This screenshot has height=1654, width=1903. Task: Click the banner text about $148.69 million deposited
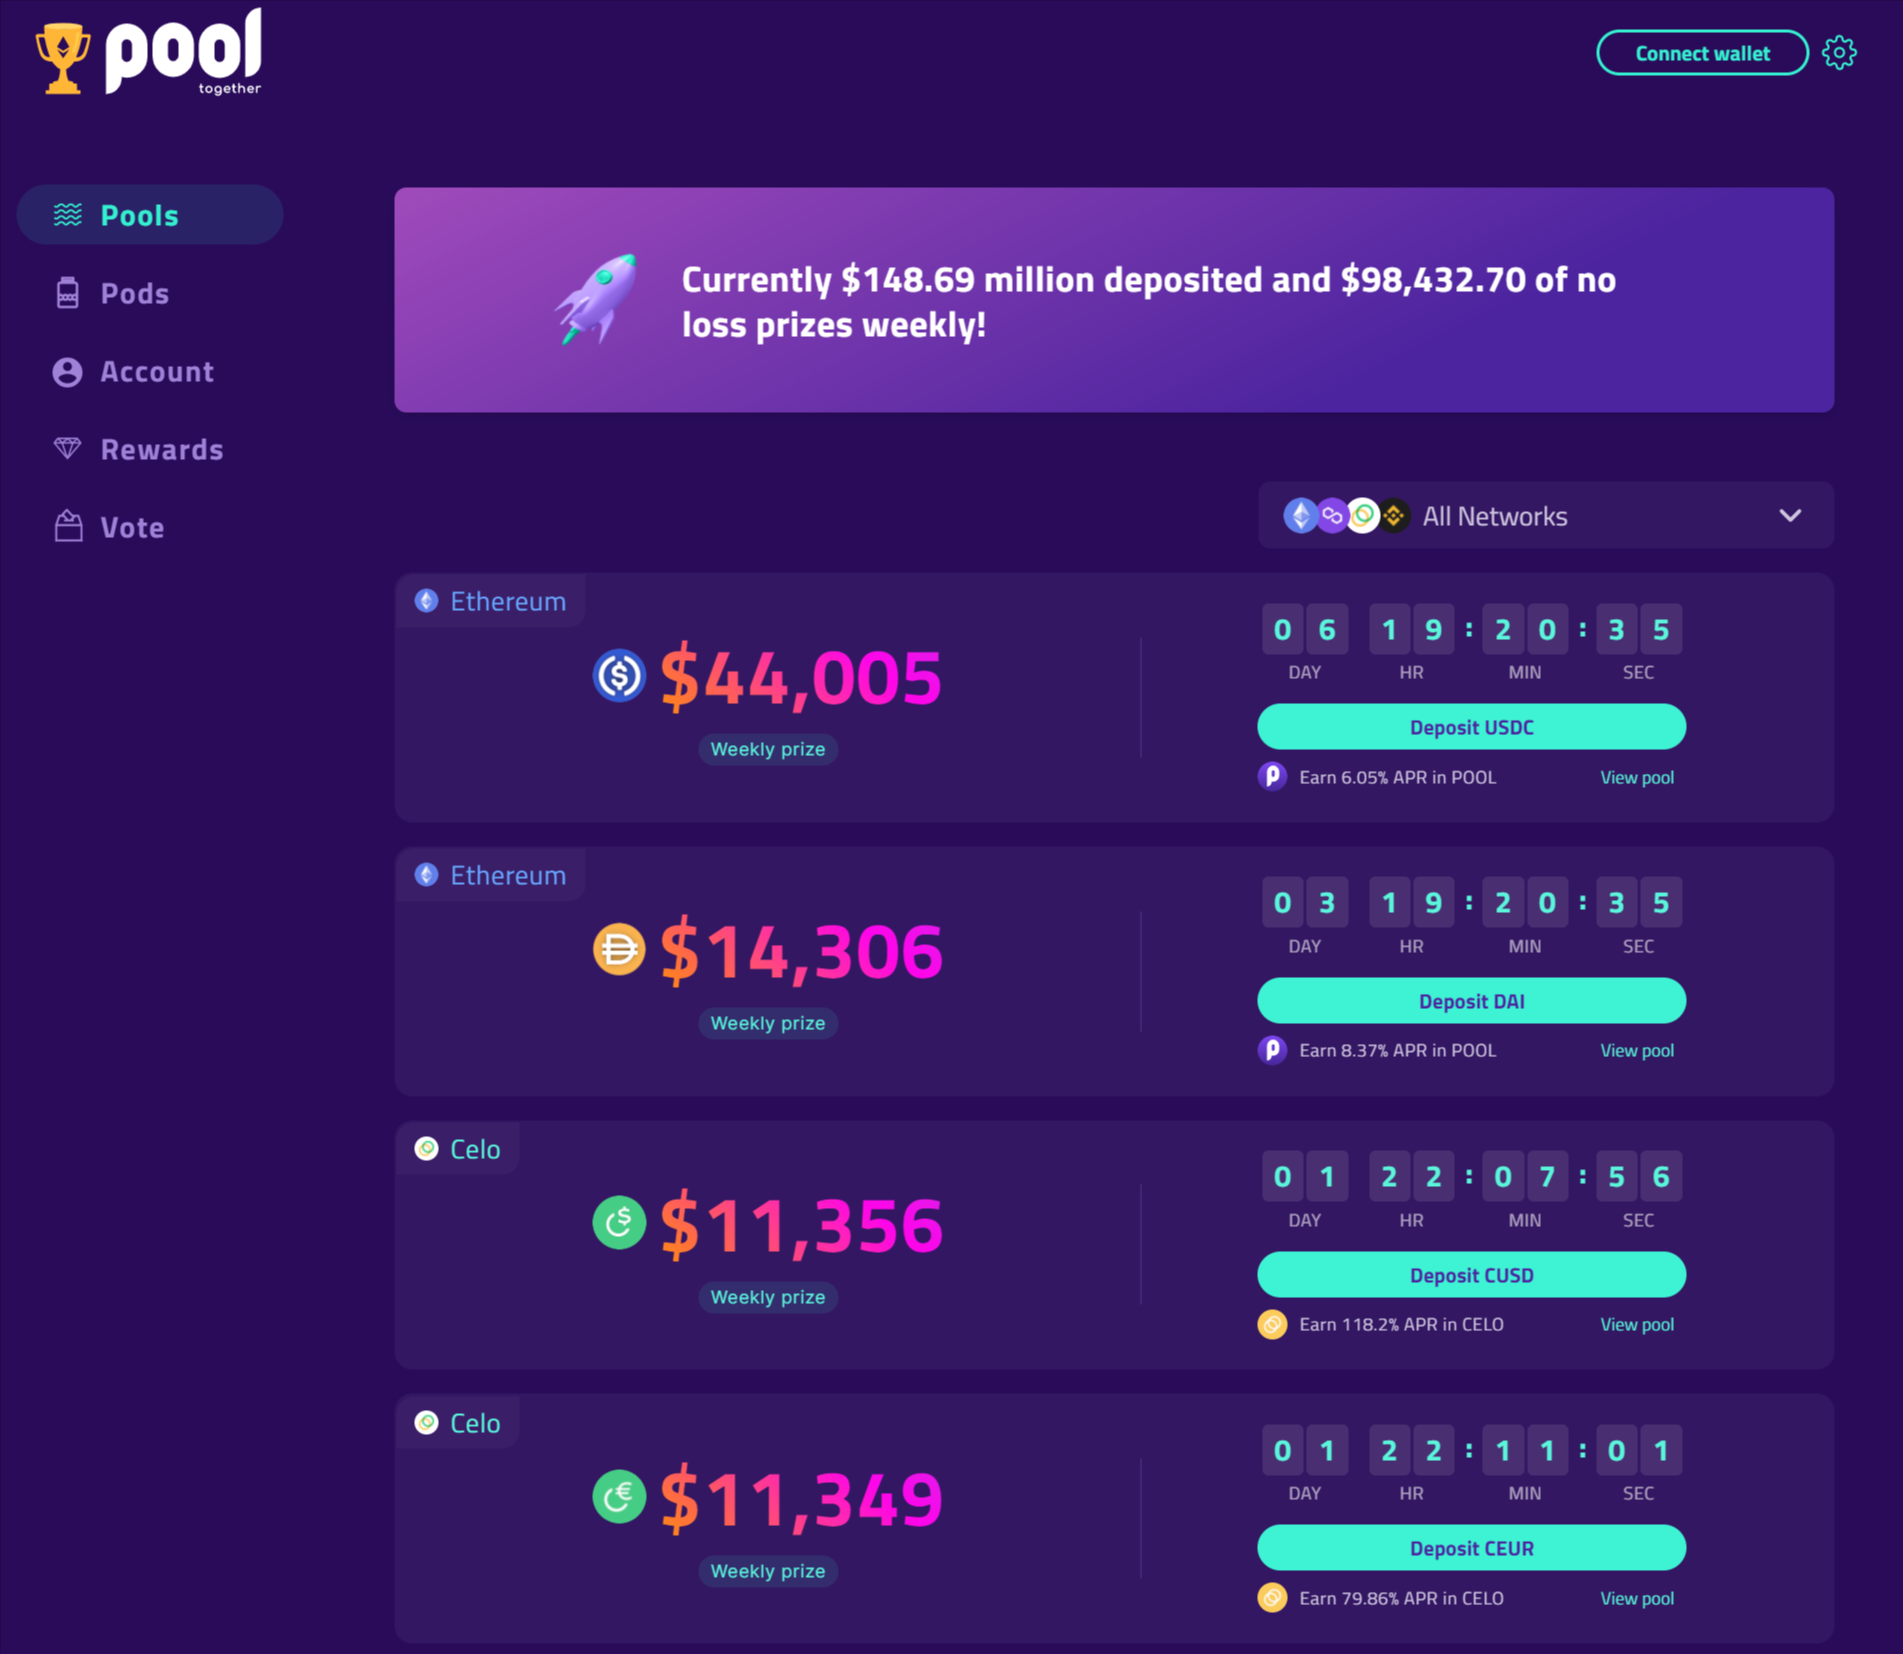(1148, 301)
